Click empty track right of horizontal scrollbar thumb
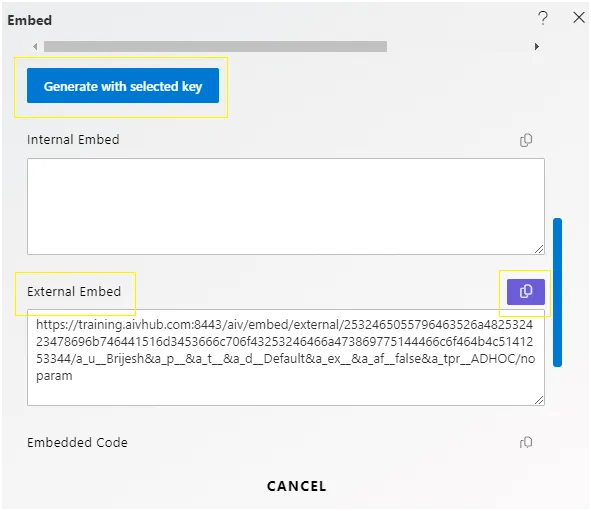Screen dimensions: 591x511 tap(460, 46)
